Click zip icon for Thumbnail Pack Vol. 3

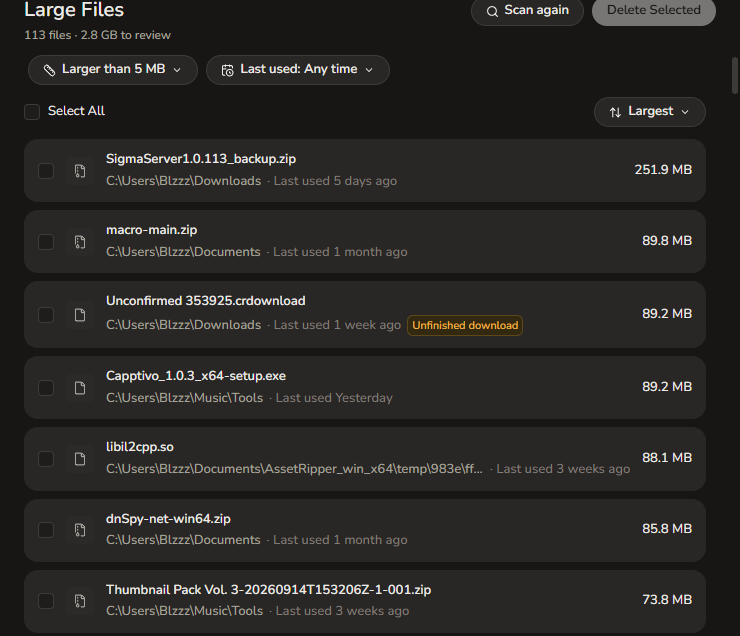pyautogui.click(x=80, y=601)
